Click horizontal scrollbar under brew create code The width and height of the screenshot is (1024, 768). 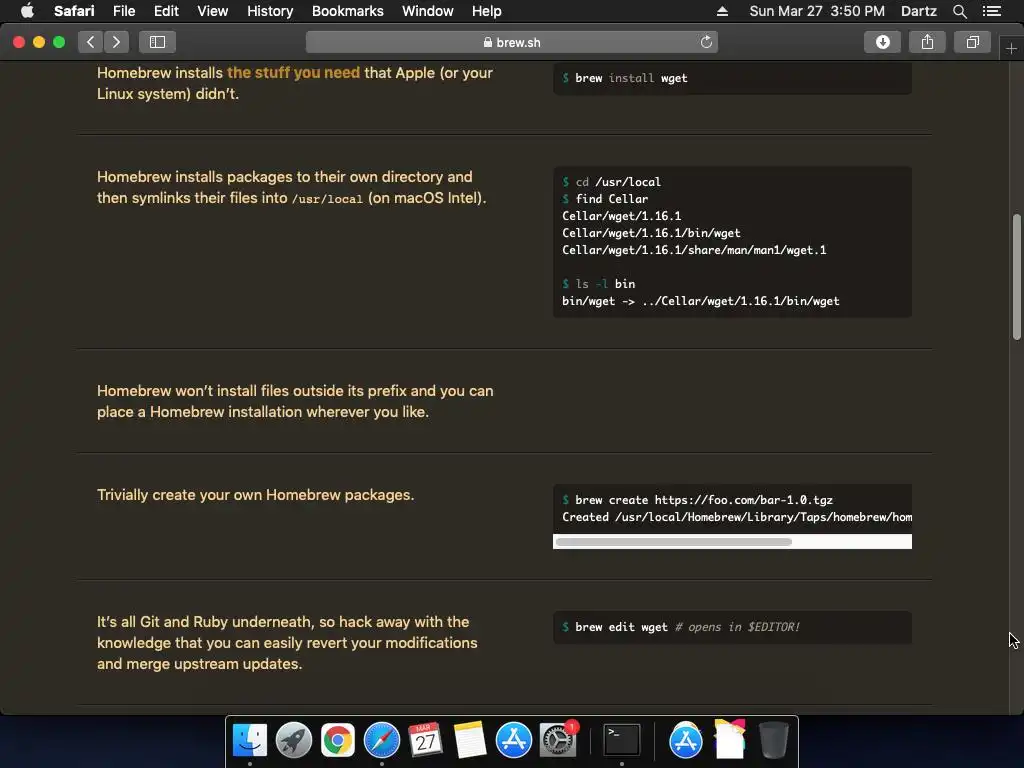click(673, 541)
